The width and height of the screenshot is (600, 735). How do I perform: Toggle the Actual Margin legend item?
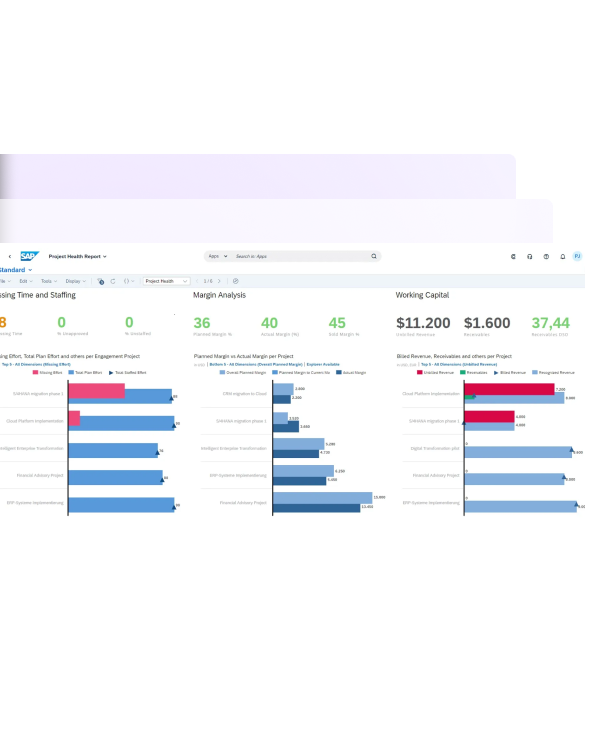coord(351,372)
